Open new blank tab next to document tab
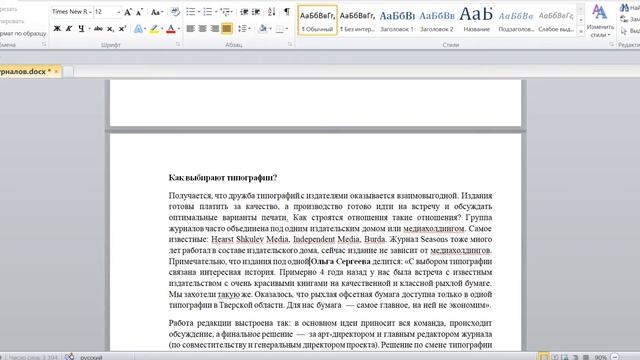Viewport: 640px width, 360px height. coord(68,71)
